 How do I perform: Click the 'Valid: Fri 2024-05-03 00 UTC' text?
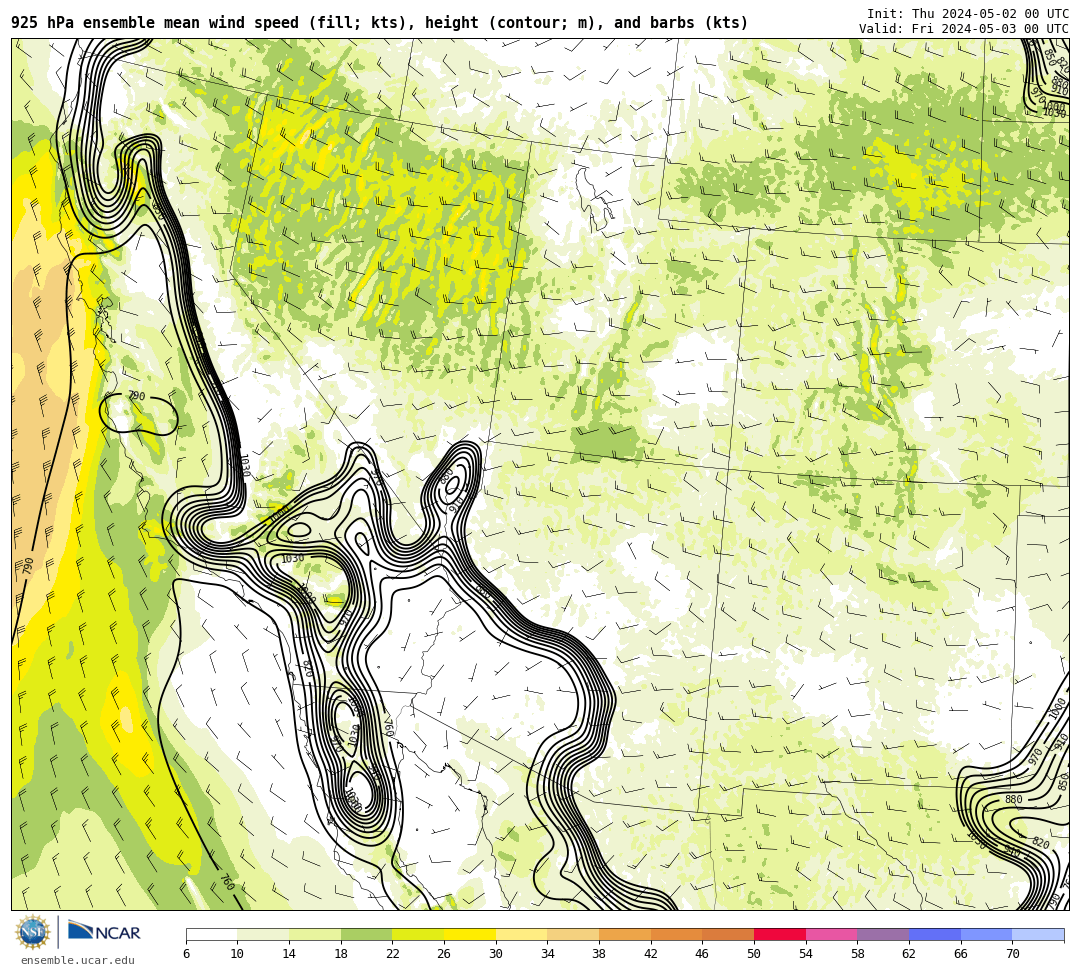click(964, 29)
